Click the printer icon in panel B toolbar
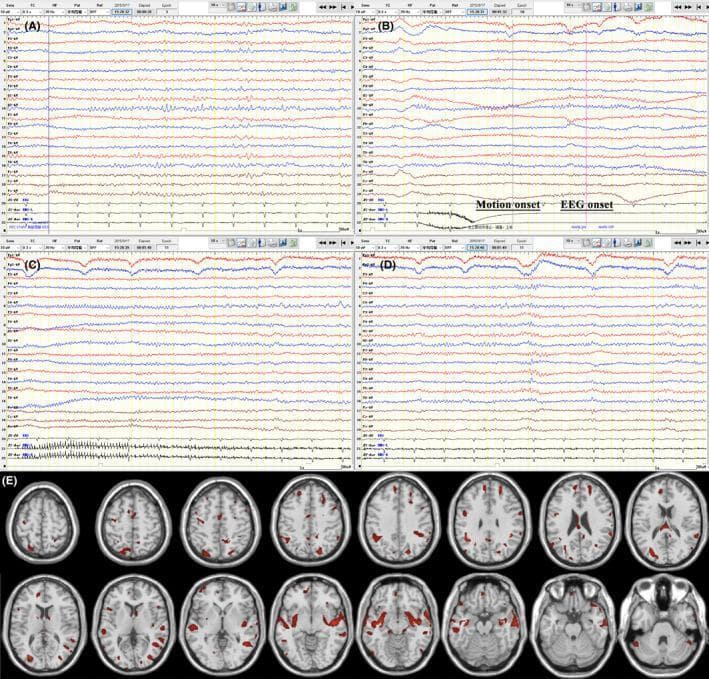Screen dimensions: 709x679 [627, 7]
